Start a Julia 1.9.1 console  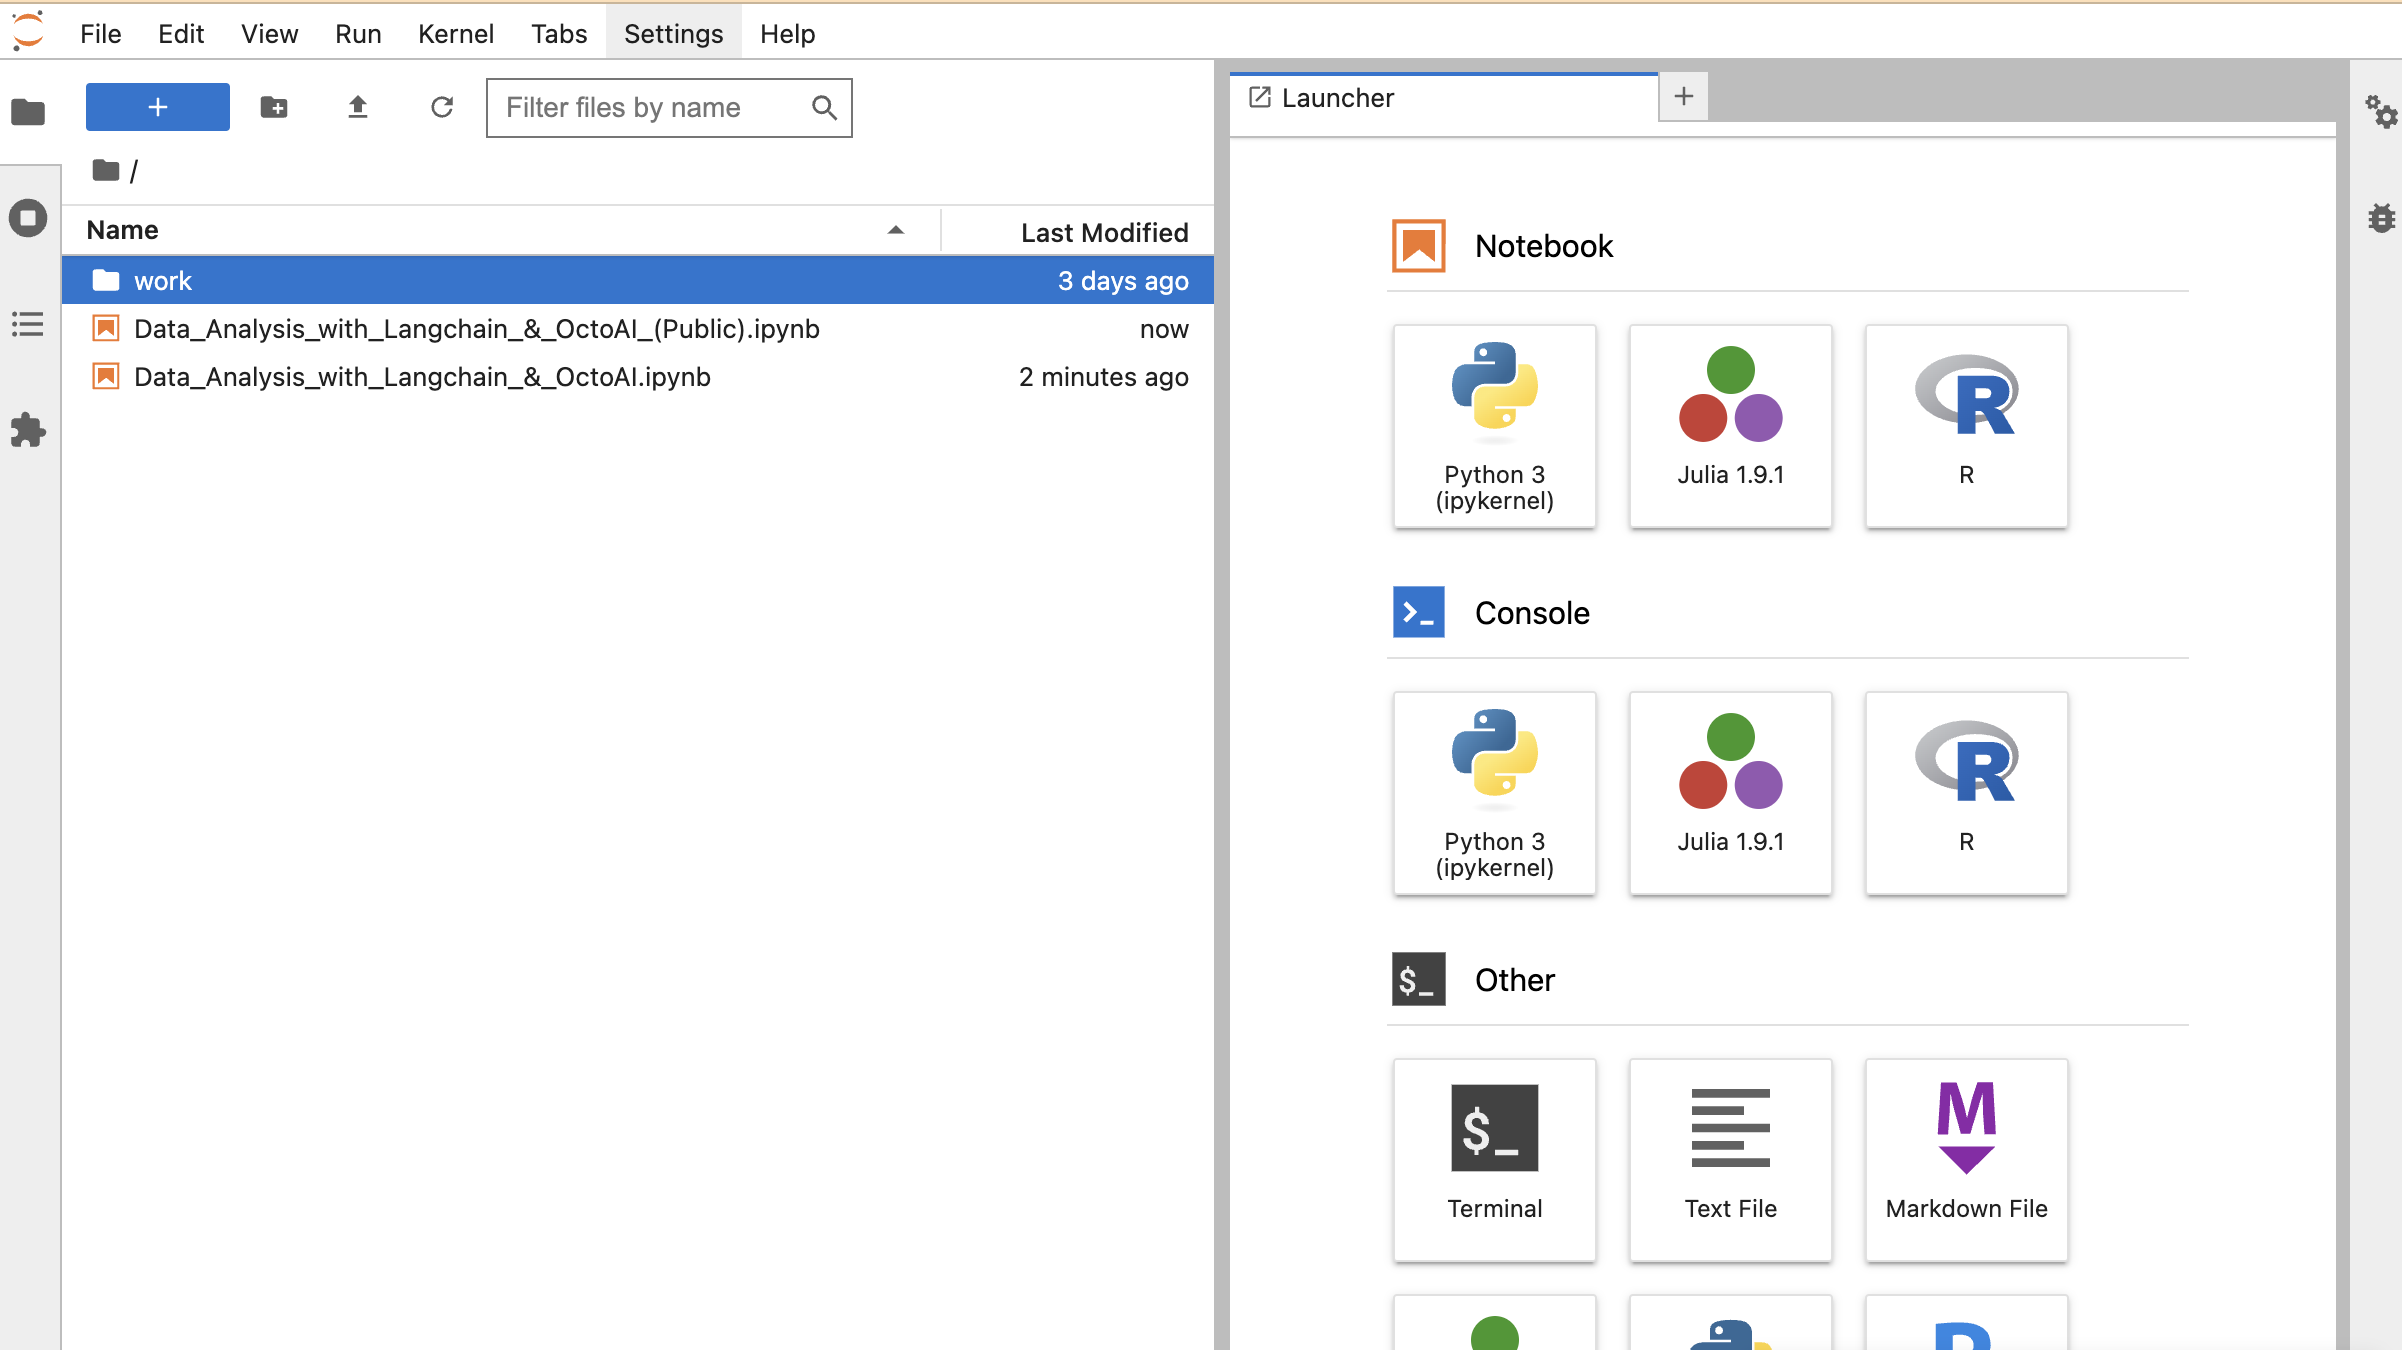1730,792
